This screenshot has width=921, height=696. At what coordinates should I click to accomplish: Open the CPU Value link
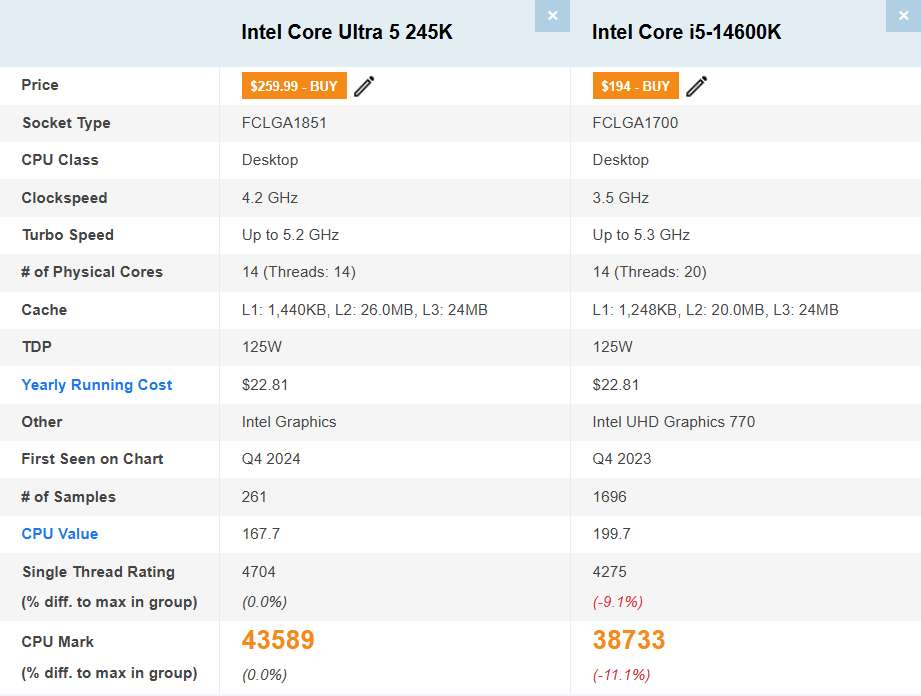point(59,534)
